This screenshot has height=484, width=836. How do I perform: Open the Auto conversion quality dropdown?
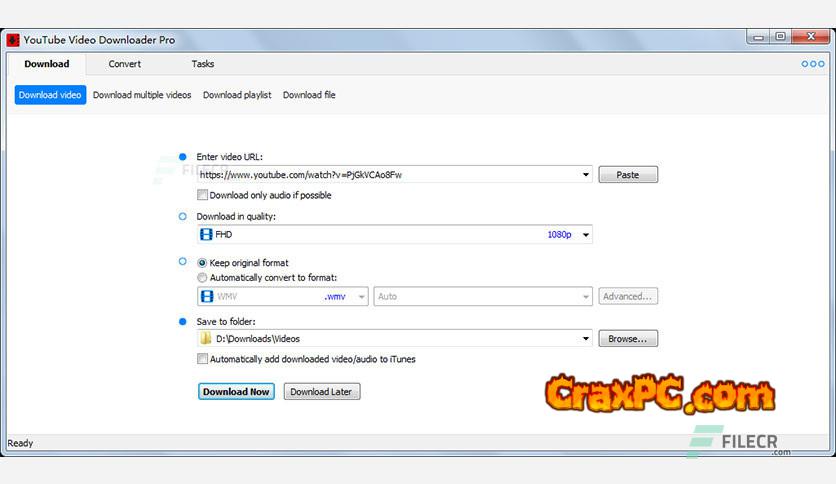[585, 296]
